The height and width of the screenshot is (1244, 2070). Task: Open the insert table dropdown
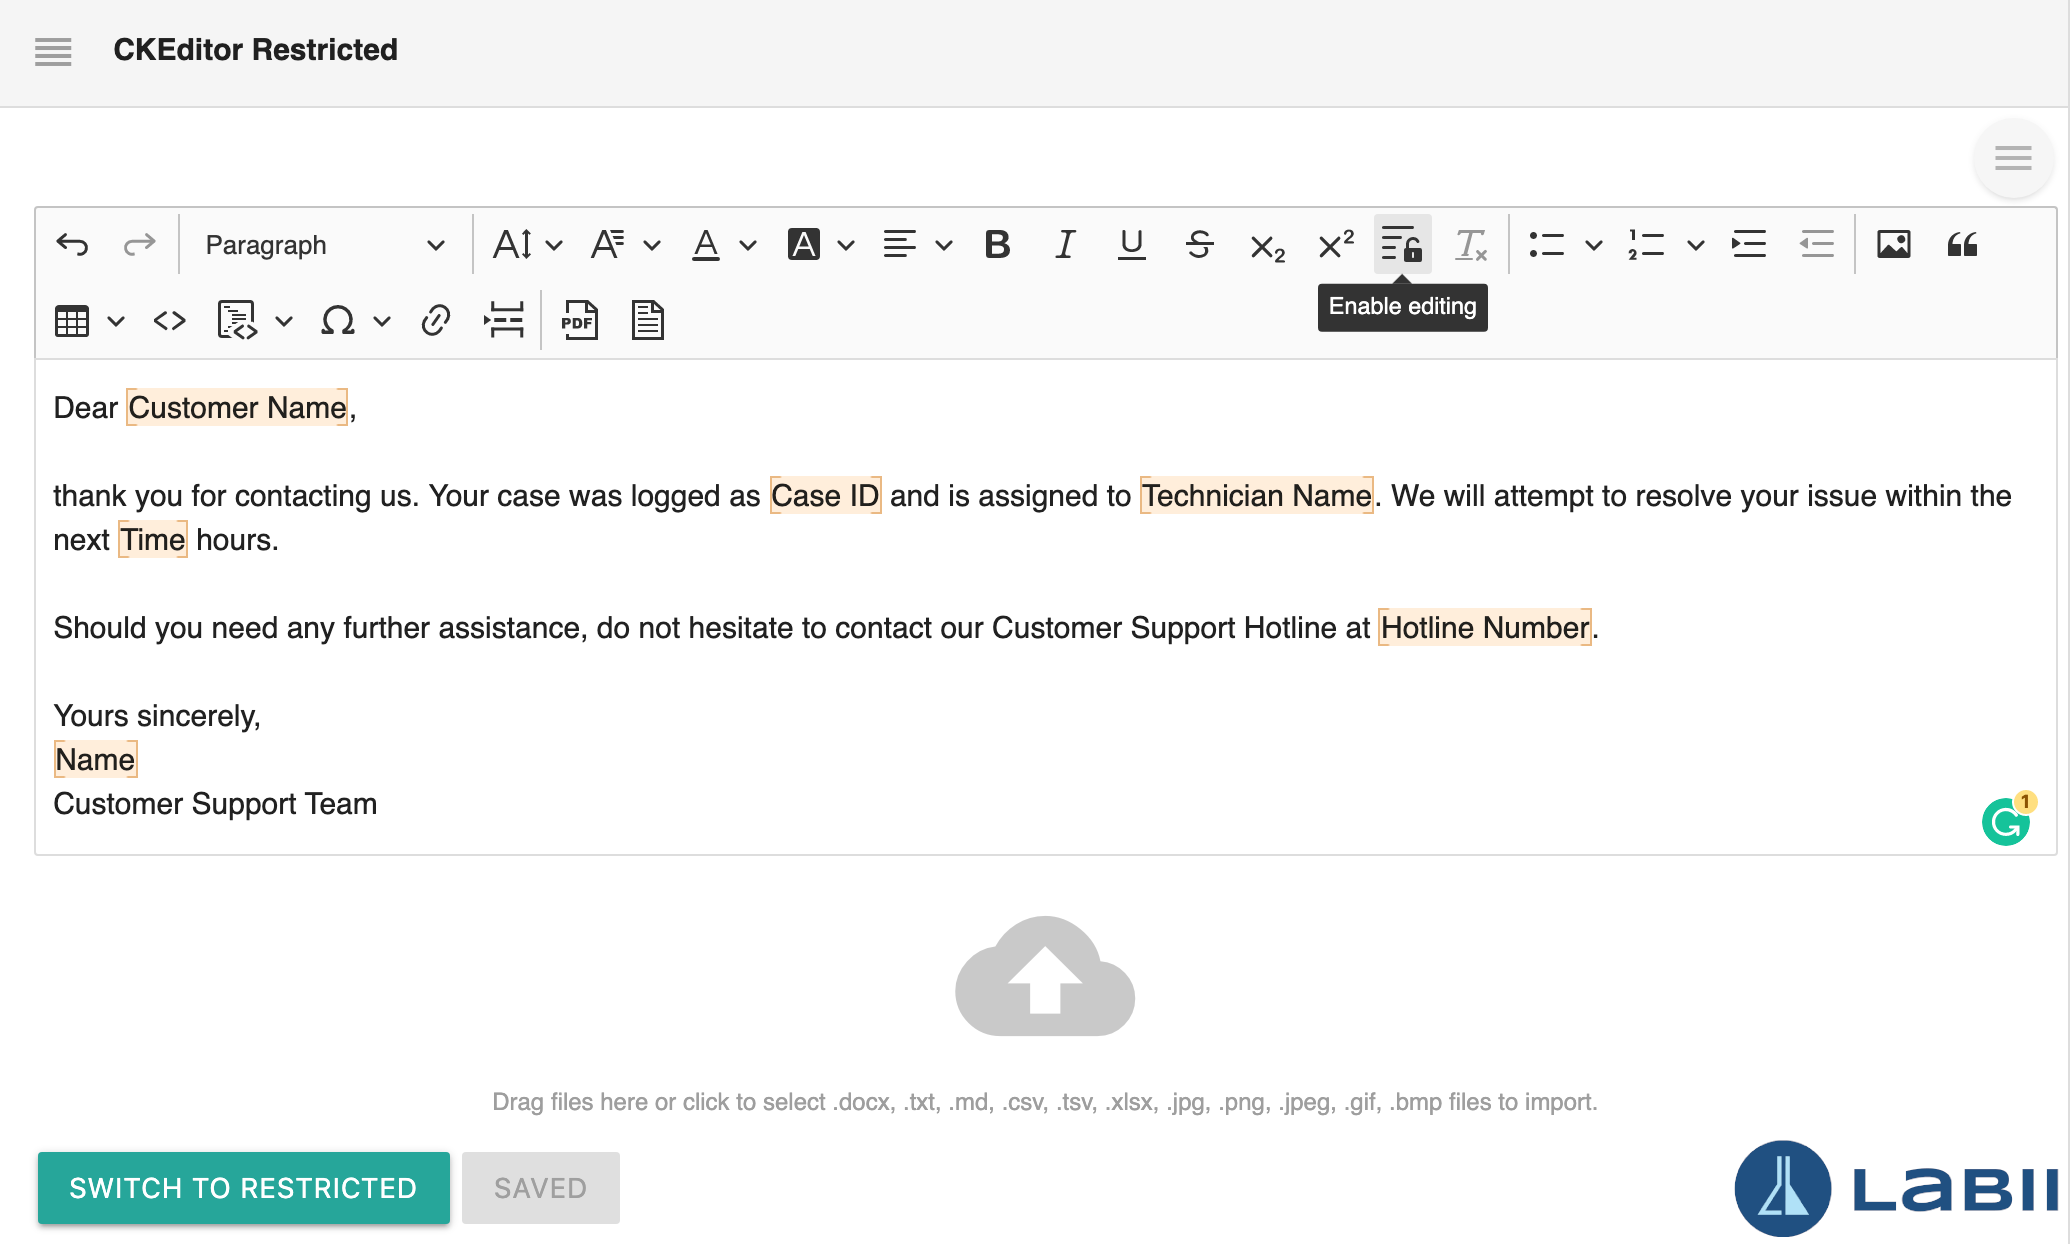pos(116,321)
